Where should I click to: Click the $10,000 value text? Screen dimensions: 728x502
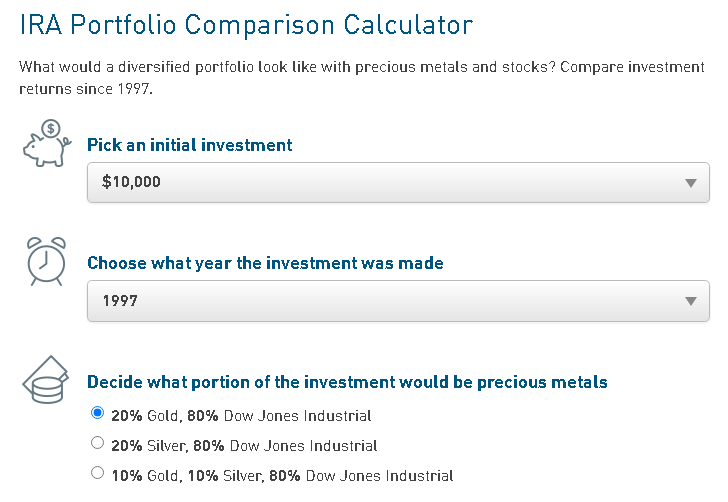(x=131, y=183)
